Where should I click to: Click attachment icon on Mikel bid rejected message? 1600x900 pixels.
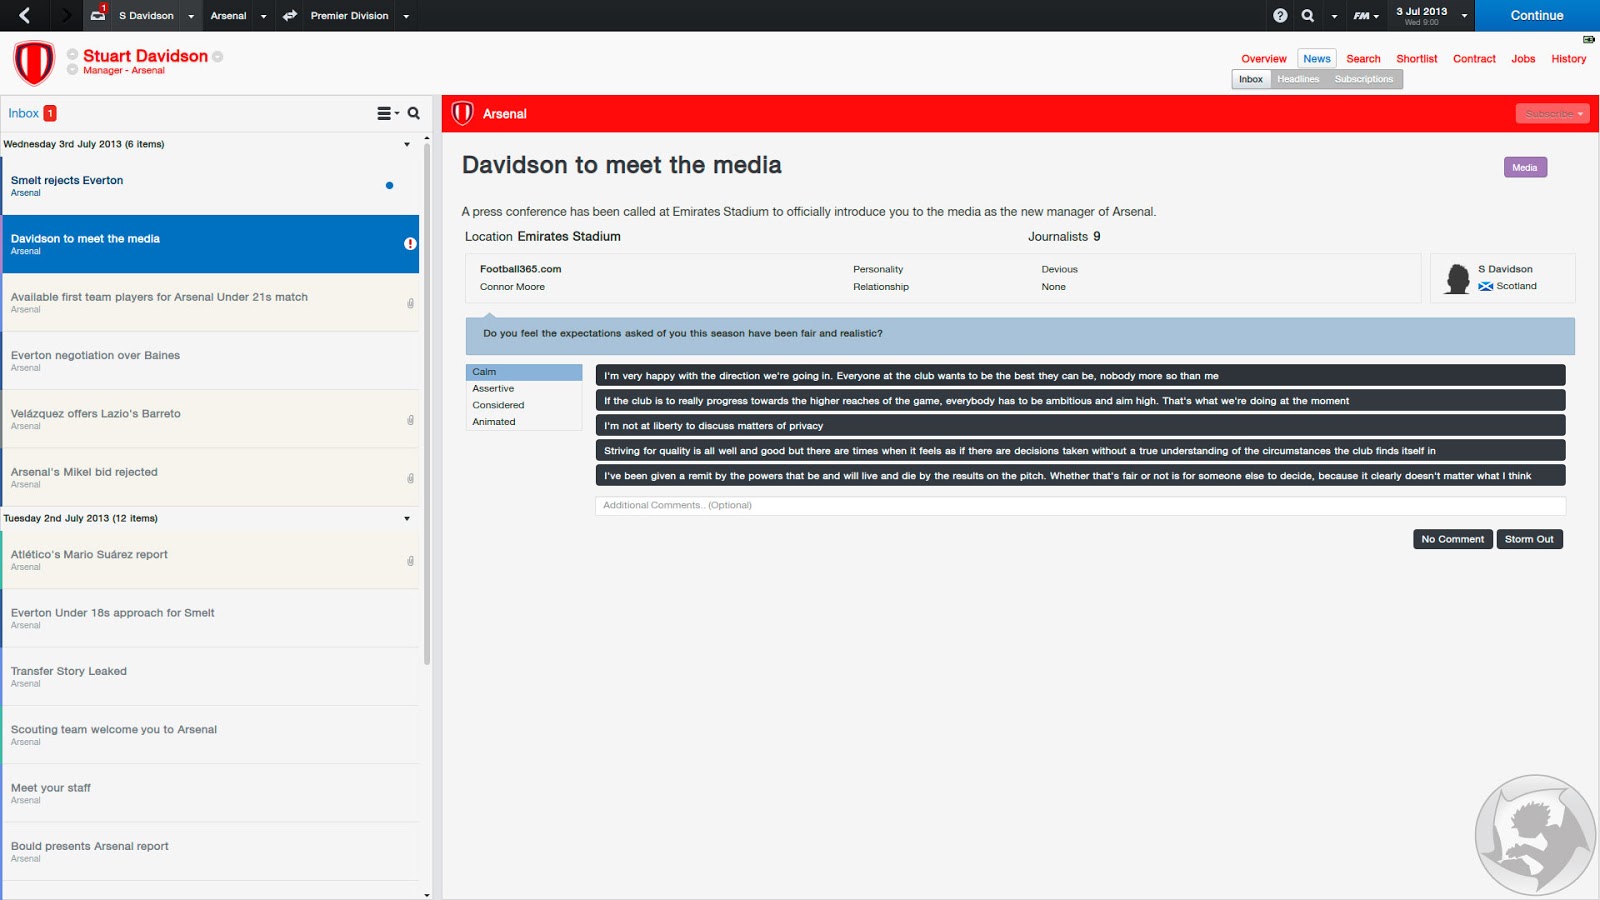pos(410,478)
